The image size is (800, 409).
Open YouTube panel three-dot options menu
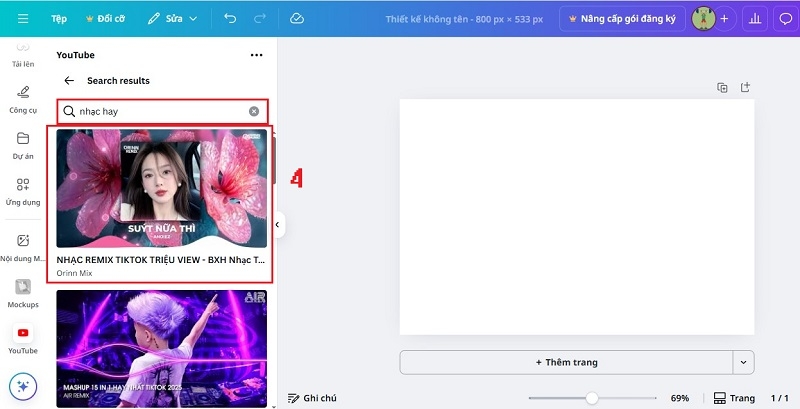[257, 55]
